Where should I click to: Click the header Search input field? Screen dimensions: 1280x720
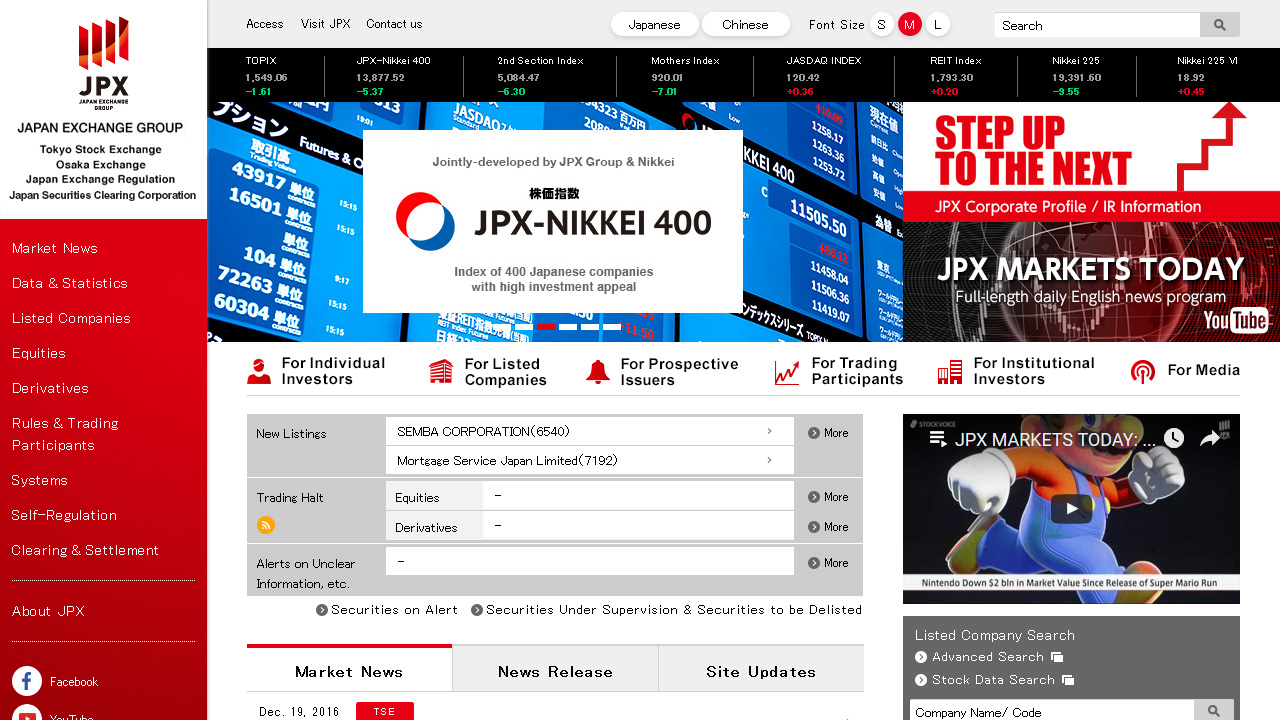[x=1097, y=25]
